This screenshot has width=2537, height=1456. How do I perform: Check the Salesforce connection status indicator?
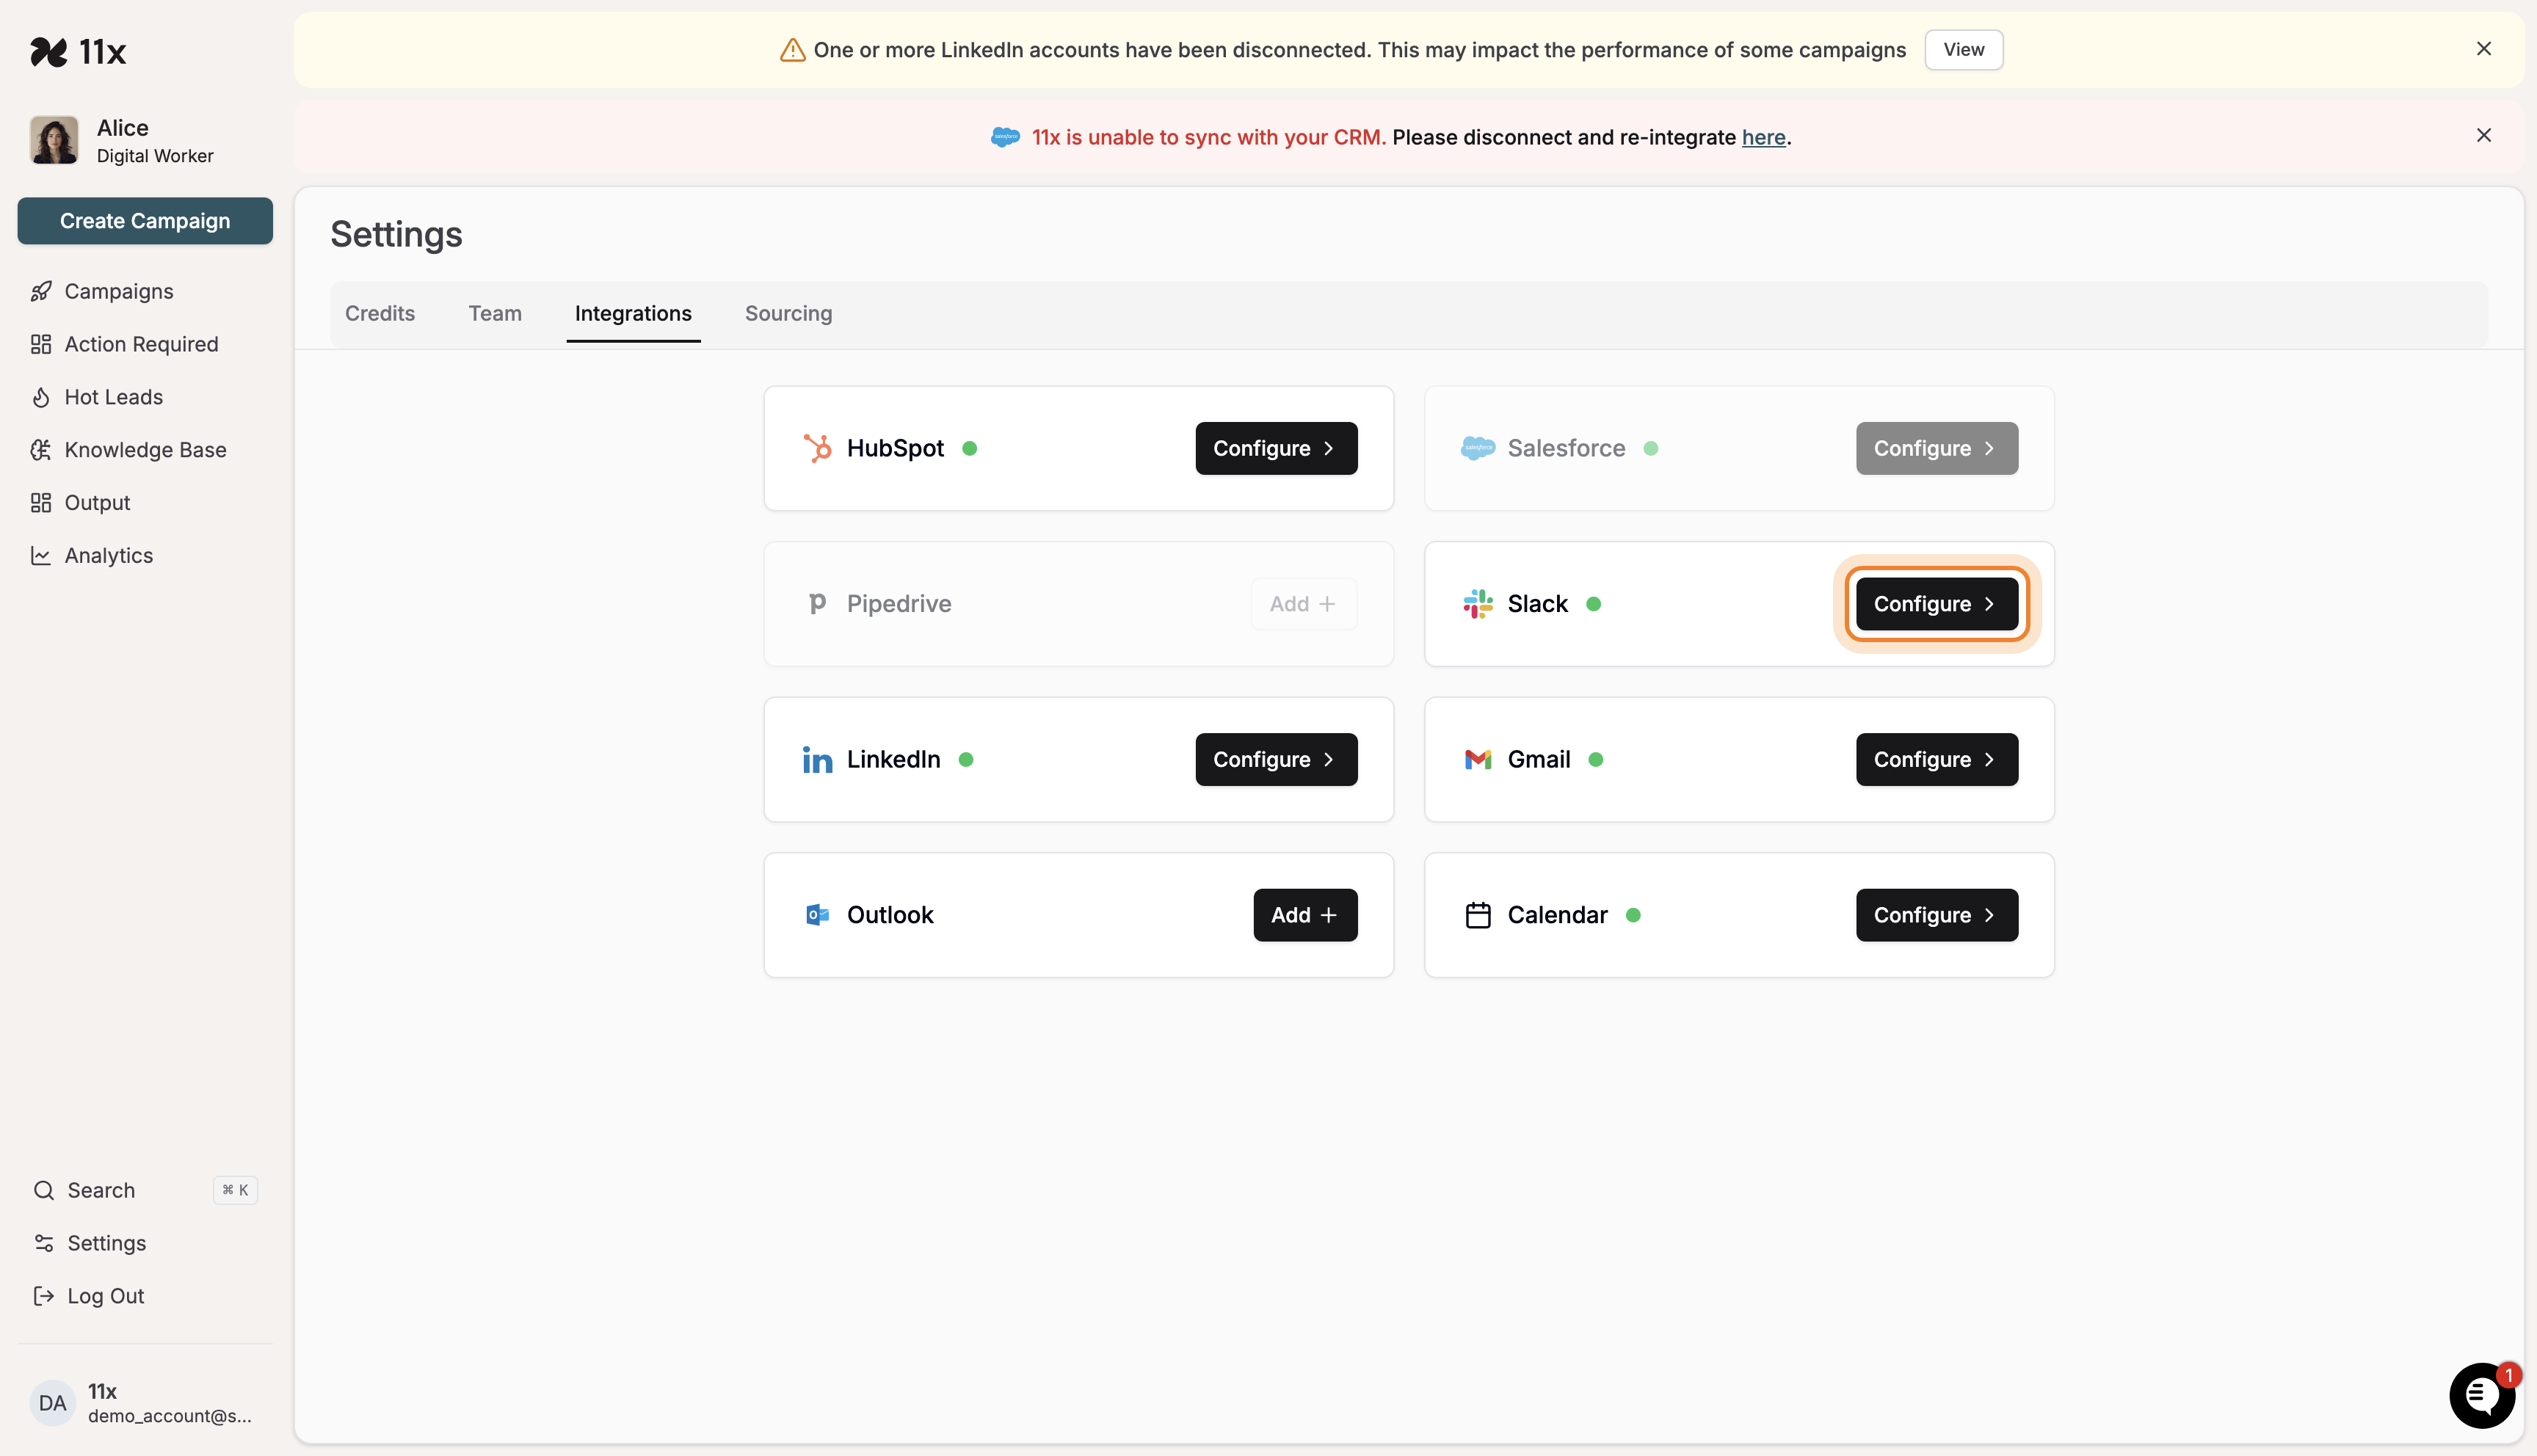[x=1651, y=448]
